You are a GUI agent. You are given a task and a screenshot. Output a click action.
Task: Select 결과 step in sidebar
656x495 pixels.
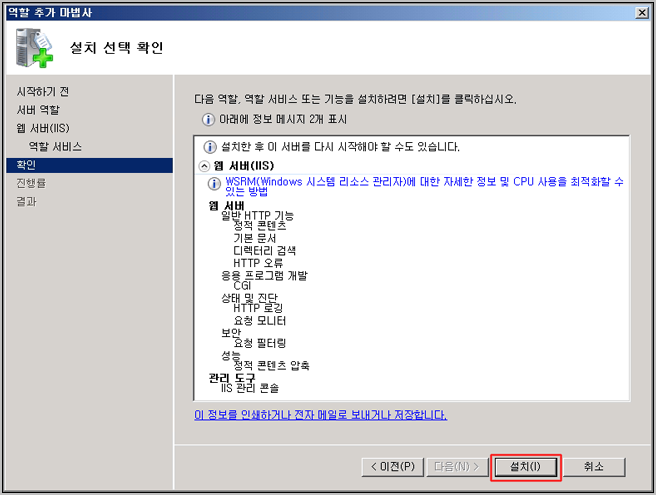point(26,202)
